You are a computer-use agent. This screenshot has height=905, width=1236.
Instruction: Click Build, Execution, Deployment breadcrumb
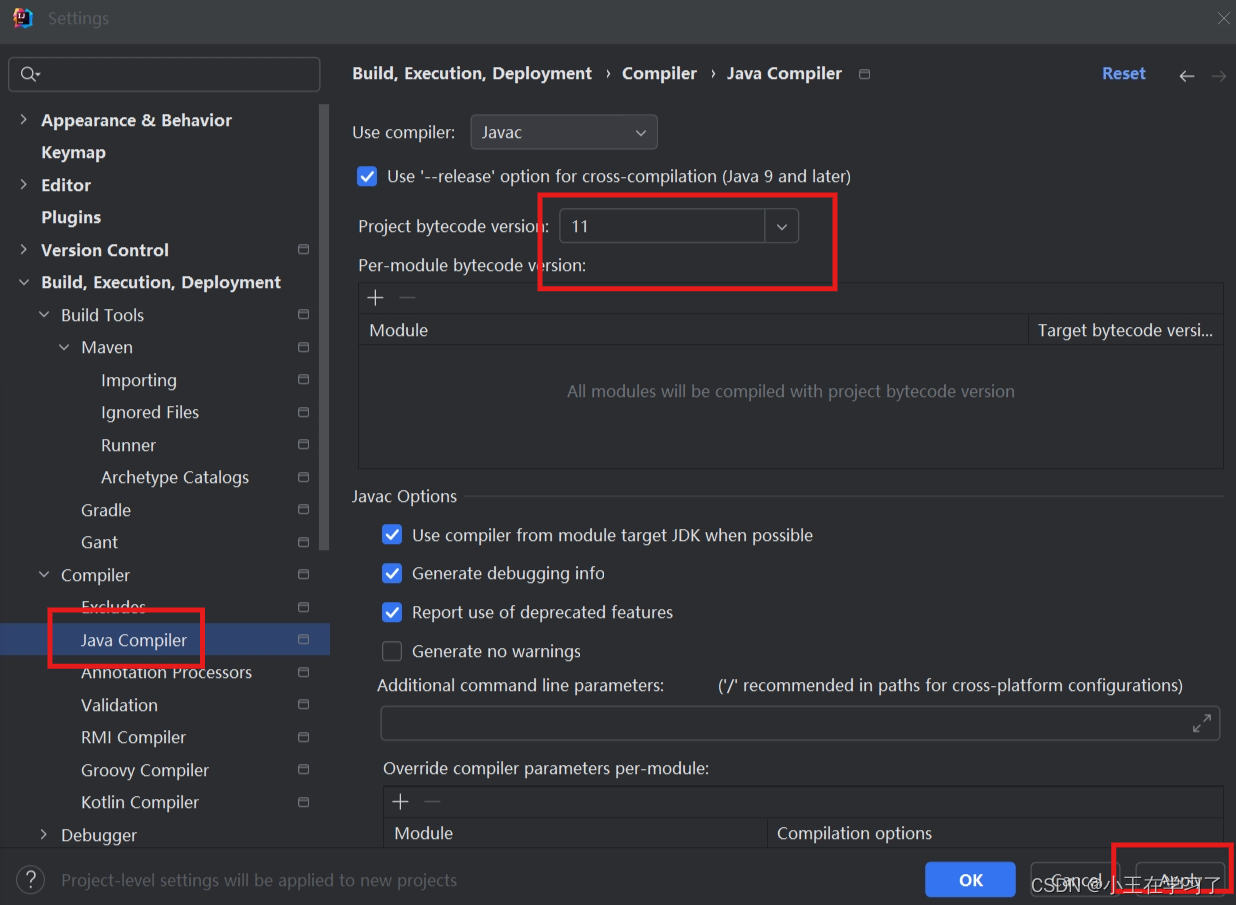tap(472, 74)
